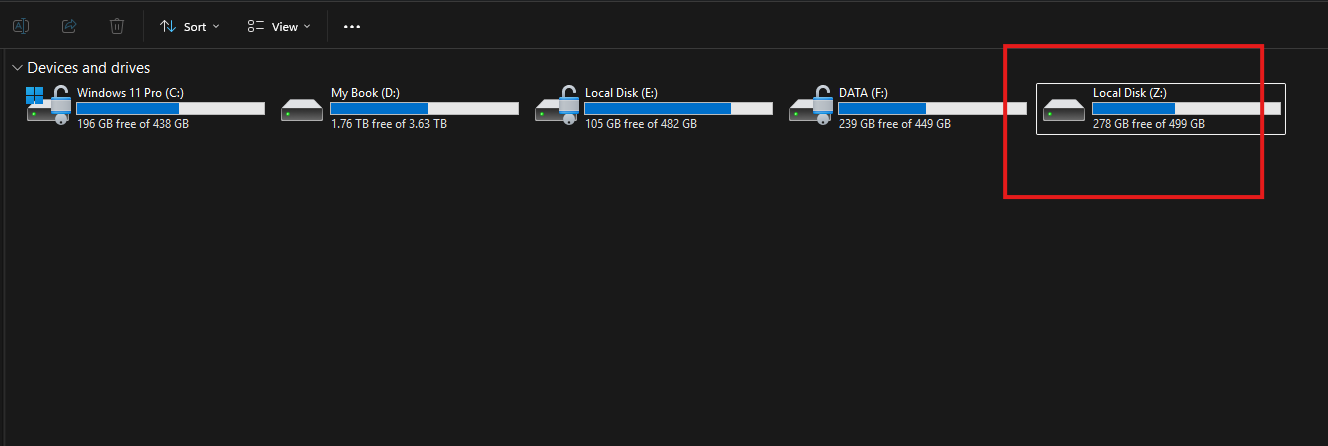
Task: Open the View dropdown menu
Action: pyautogui.click(x=279, y=26)
